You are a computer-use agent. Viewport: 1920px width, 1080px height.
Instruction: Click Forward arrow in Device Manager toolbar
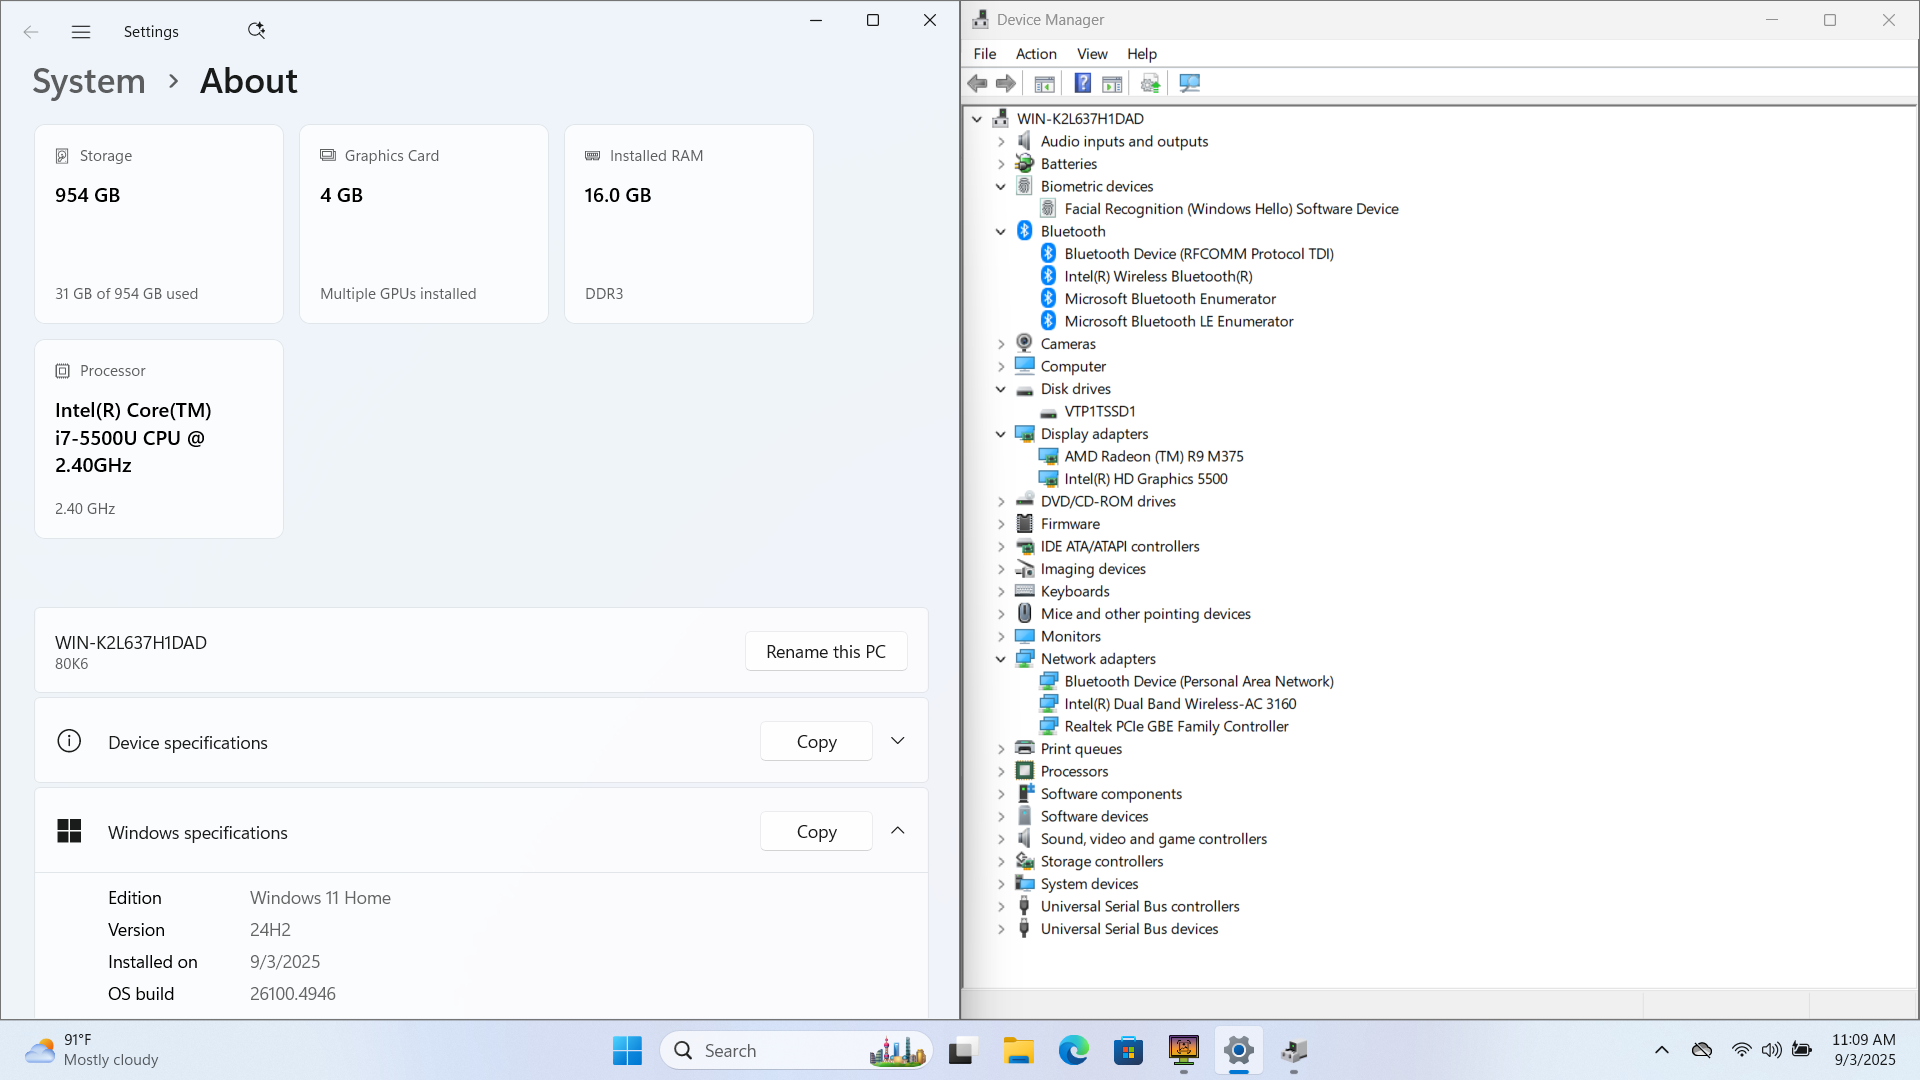pyautogui.click(x=1006, y=84)
